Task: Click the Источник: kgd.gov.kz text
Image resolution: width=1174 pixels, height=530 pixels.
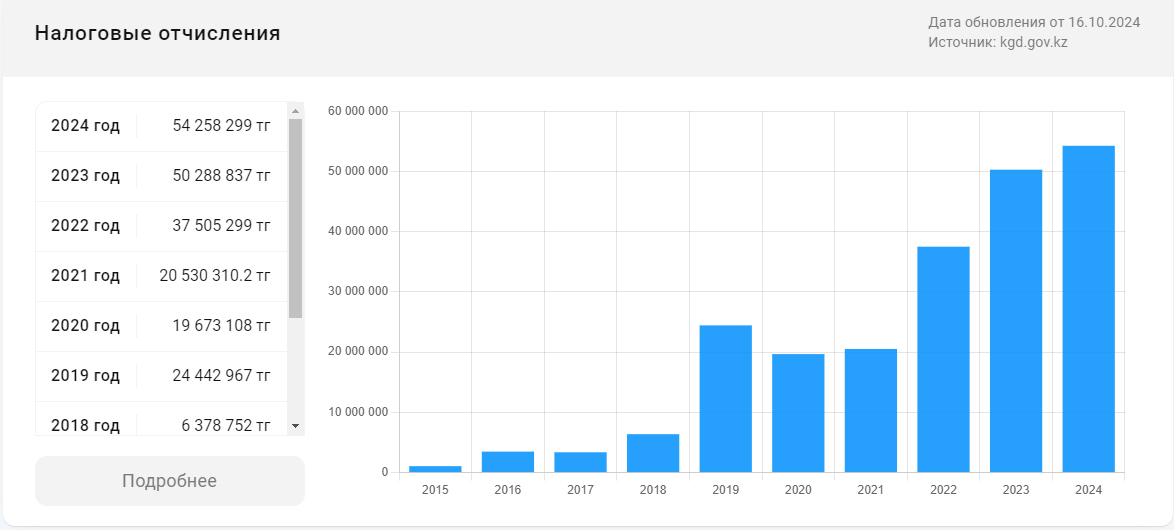Action: [998, 42]
